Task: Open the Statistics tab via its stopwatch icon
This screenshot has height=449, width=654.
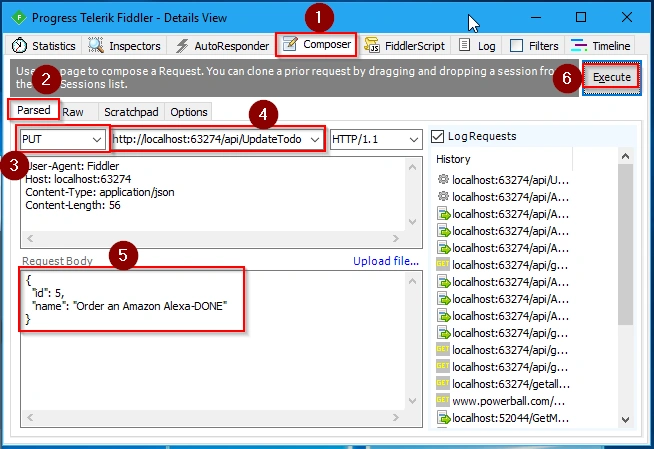Action: (19, 45)
